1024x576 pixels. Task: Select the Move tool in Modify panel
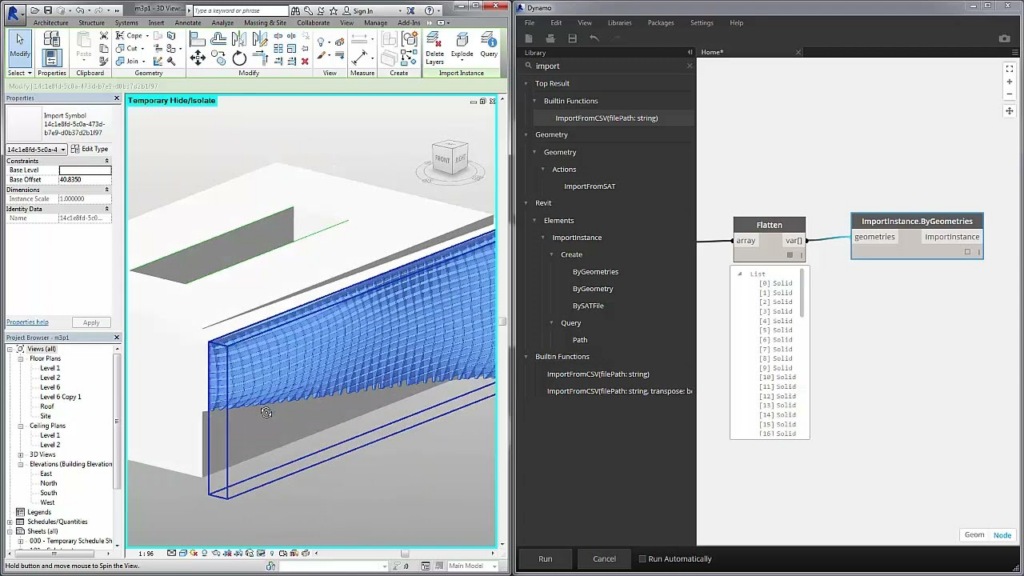coord(197,58)
